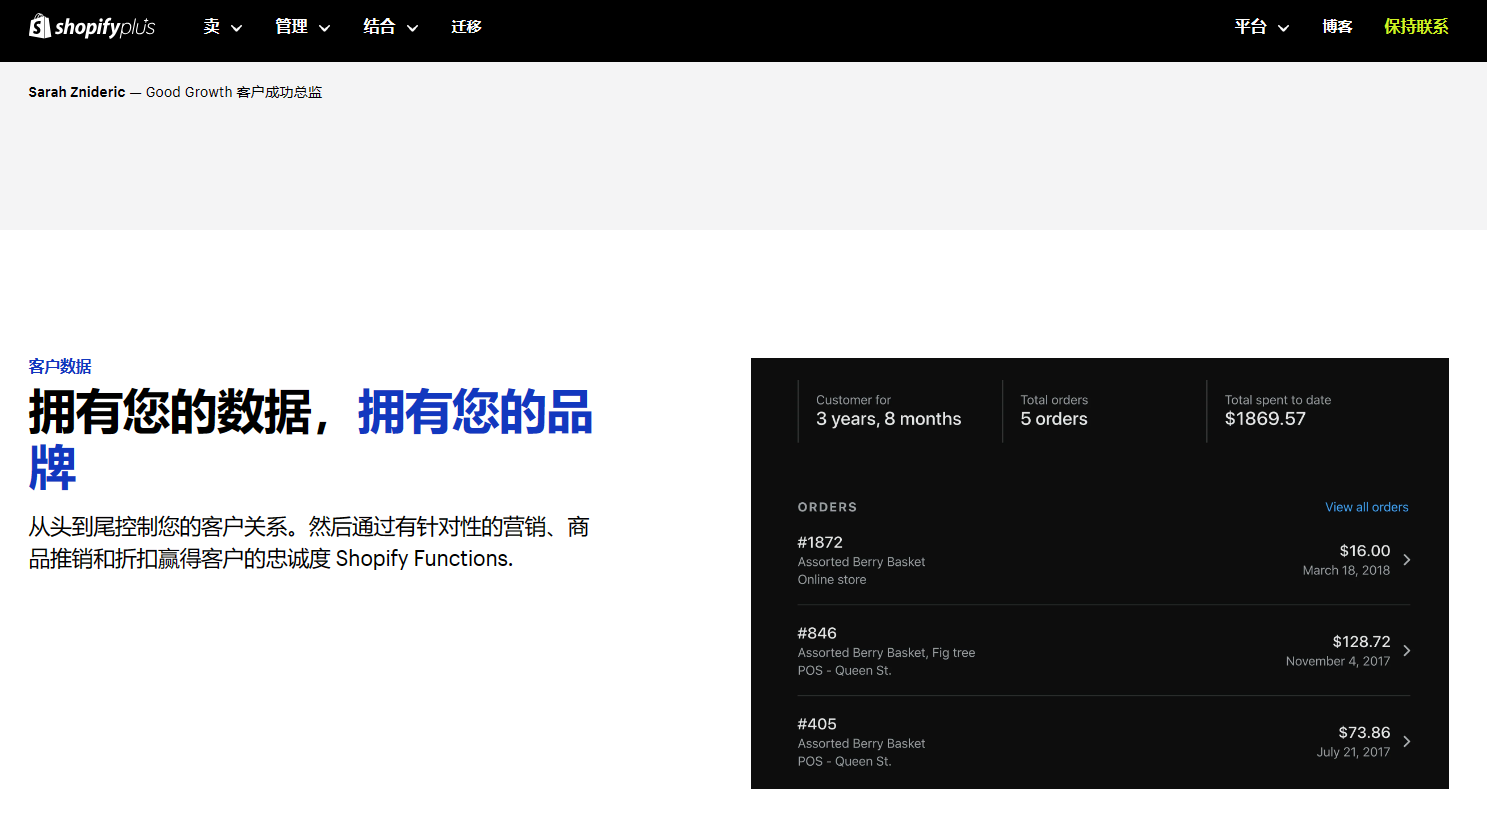
Task: Open the 平台 dropdown menu
Action: pos(1261,27)
